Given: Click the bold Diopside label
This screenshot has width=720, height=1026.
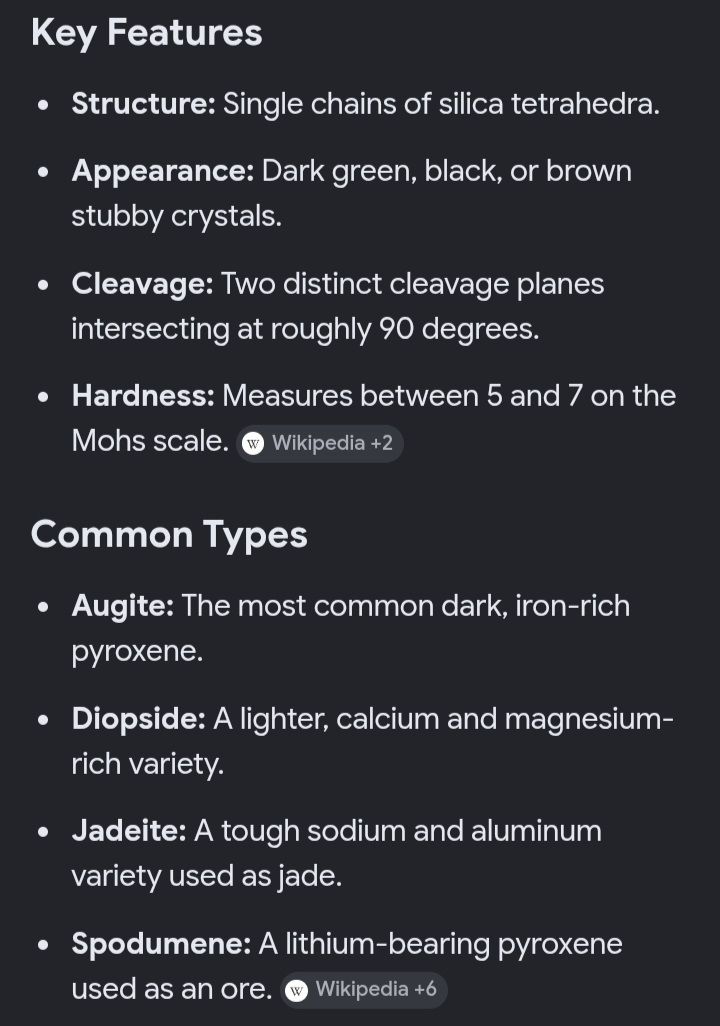Looking at the screenshot, I should 139,719.
